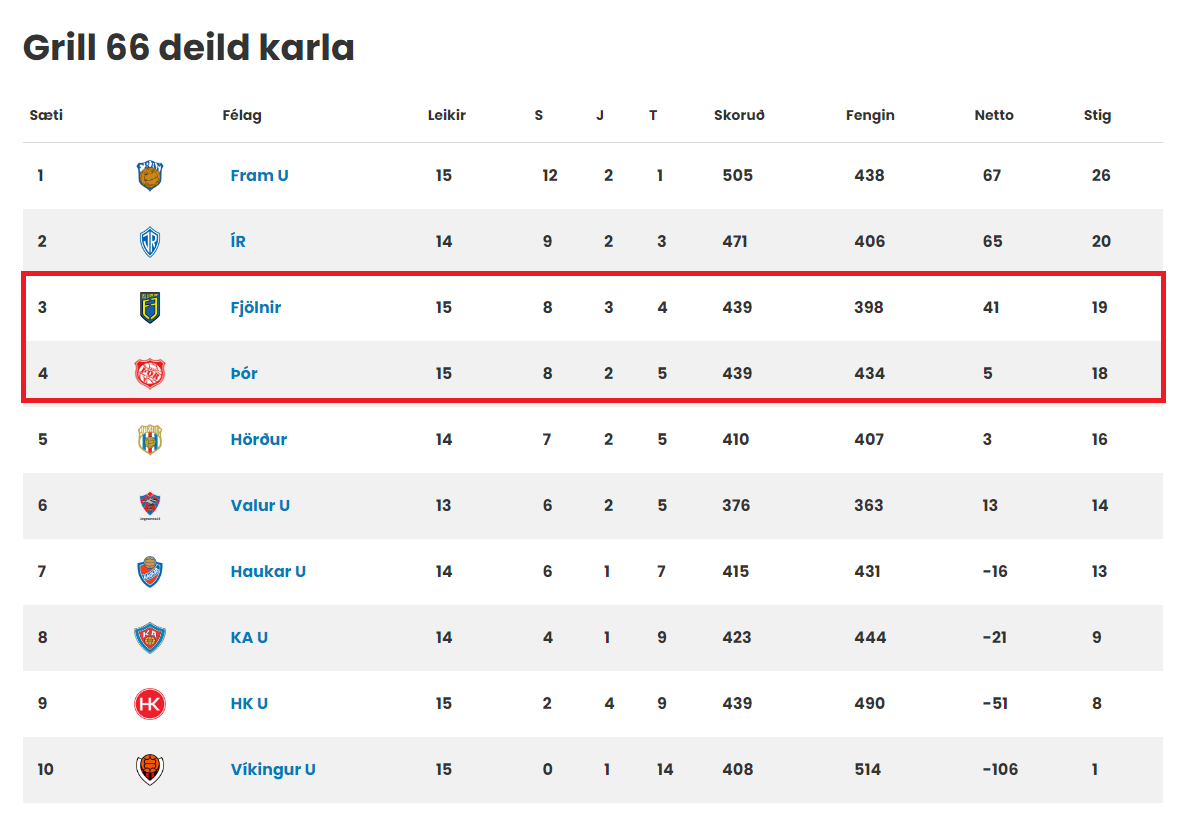The height and width of the screenshot is (821, 1180).
Task: Open the Víkingur U team link
Action: 272,770
